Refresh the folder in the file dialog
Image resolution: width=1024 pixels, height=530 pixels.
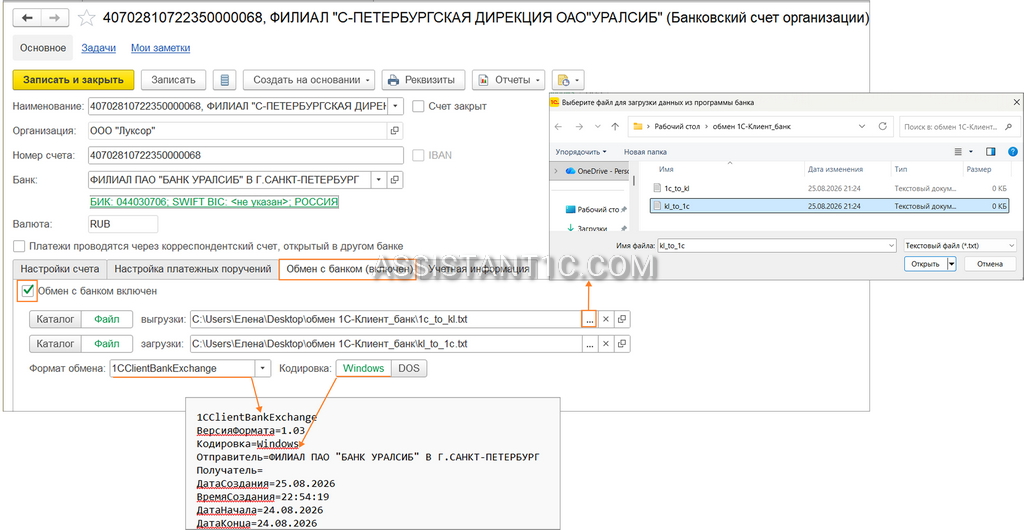click(882, 127)
